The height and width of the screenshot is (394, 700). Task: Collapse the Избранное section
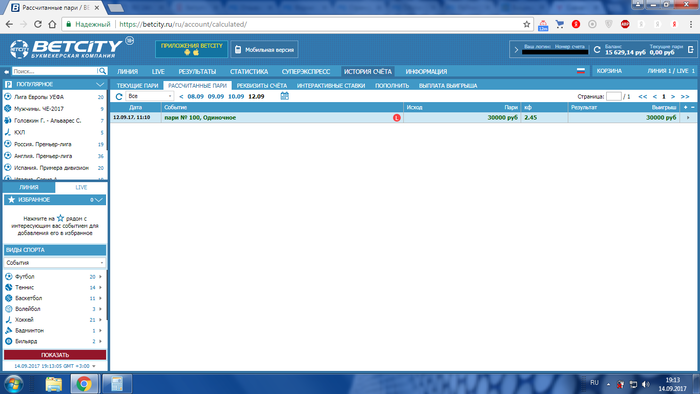click(x=98, y=200)
